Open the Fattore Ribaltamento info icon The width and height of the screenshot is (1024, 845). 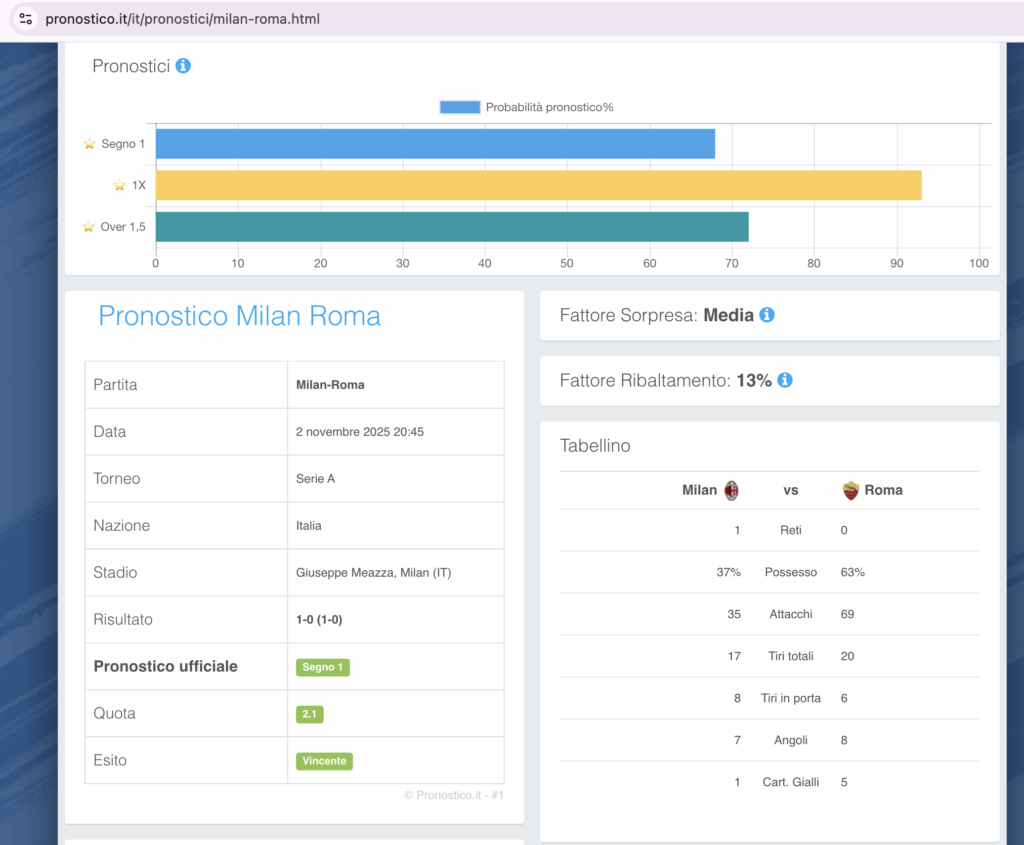tap(785, 381)
